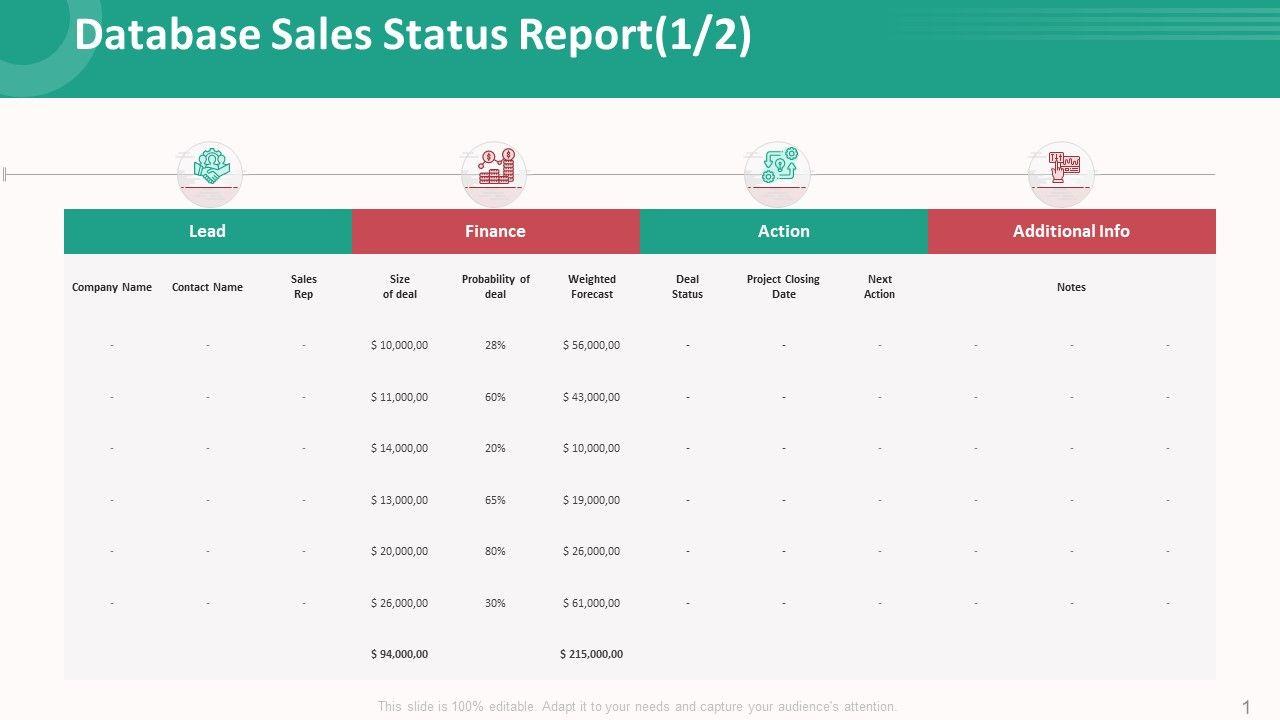This screenshot has width=1280, height=720.
Task: Select the Action section header
Action: coord(783,231)
